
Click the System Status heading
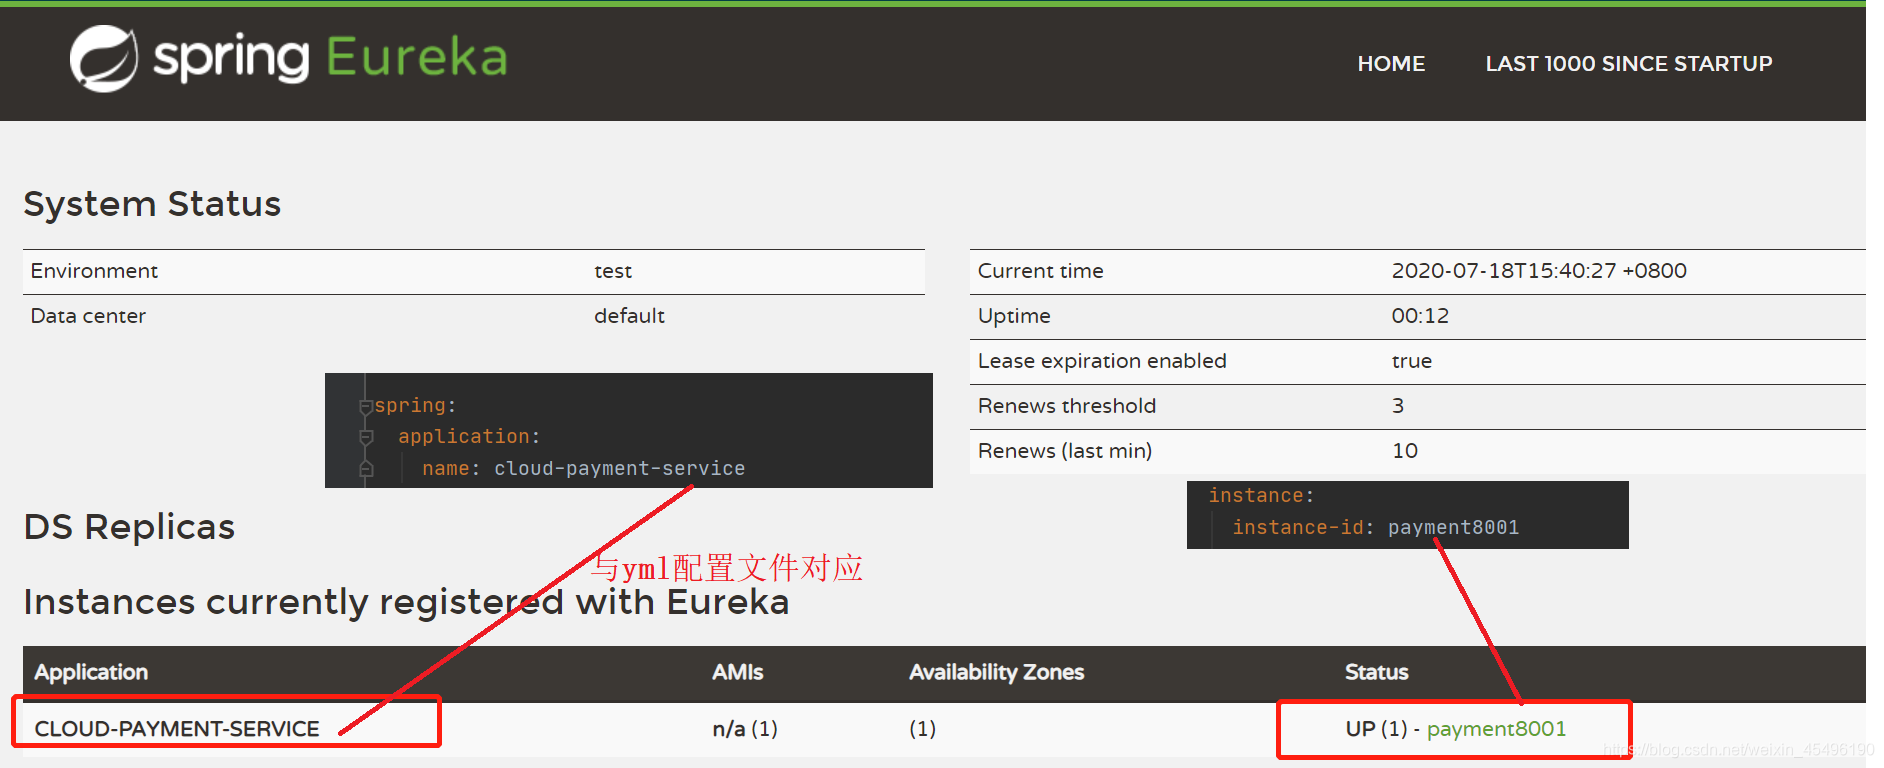tap(152, 204)
